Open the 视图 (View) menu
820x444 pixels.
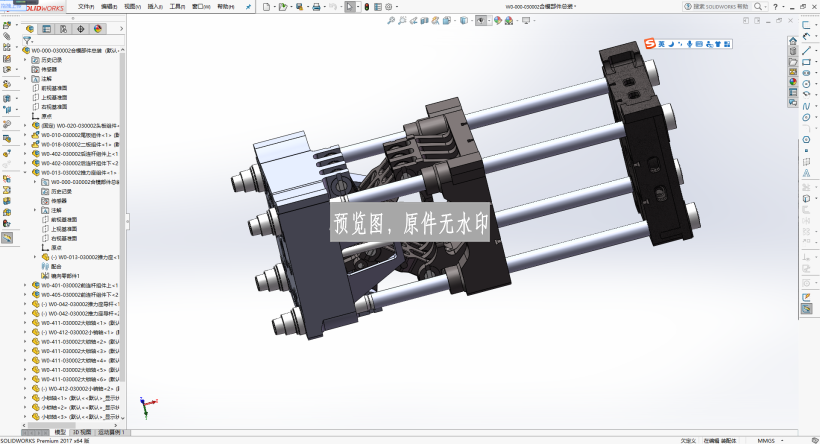click(132, 7)
